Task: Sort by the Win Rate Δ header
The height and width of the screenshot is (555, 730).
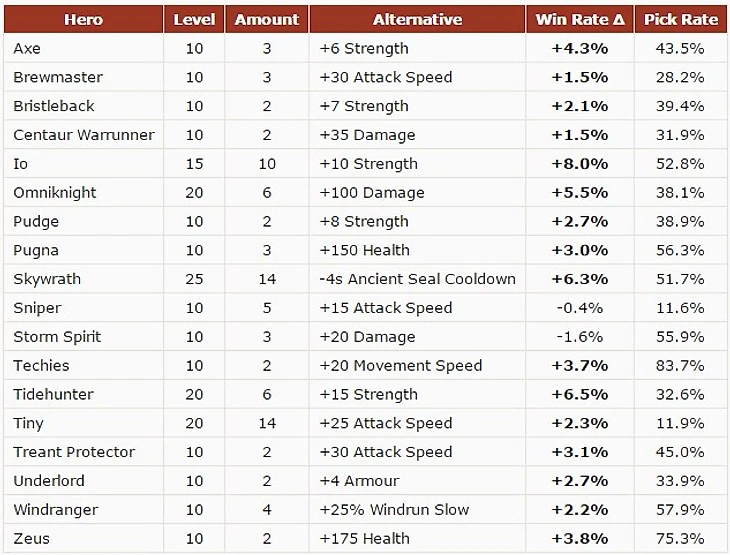Action: (580, 19)
